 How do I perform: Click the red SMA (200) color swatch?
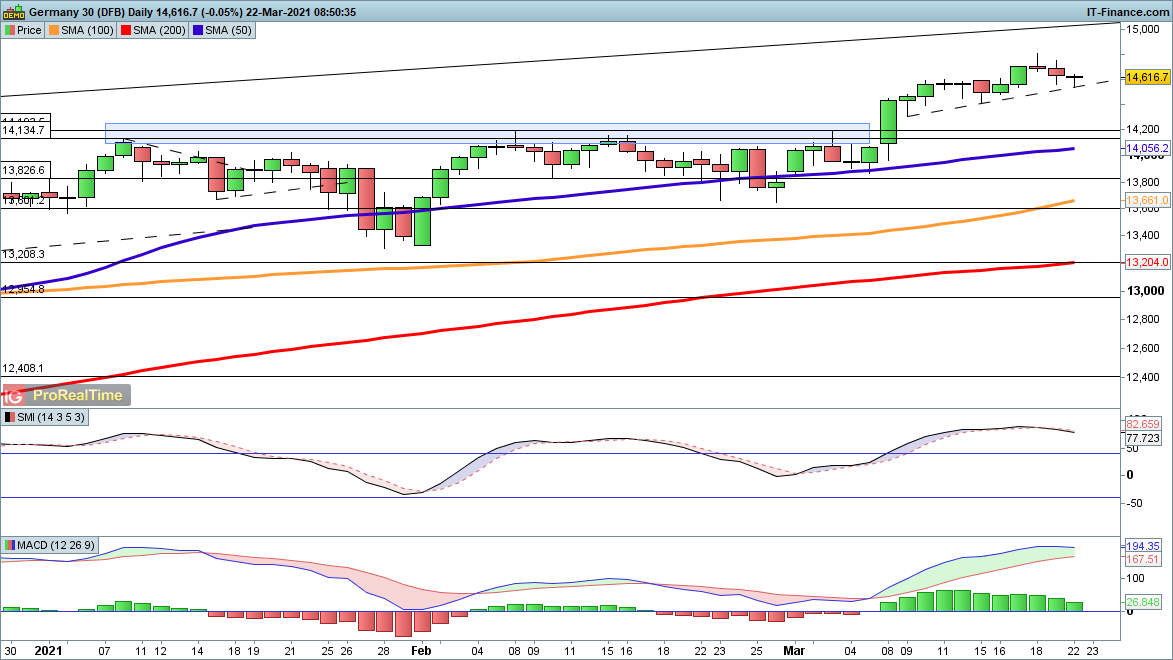coord(127,30)
